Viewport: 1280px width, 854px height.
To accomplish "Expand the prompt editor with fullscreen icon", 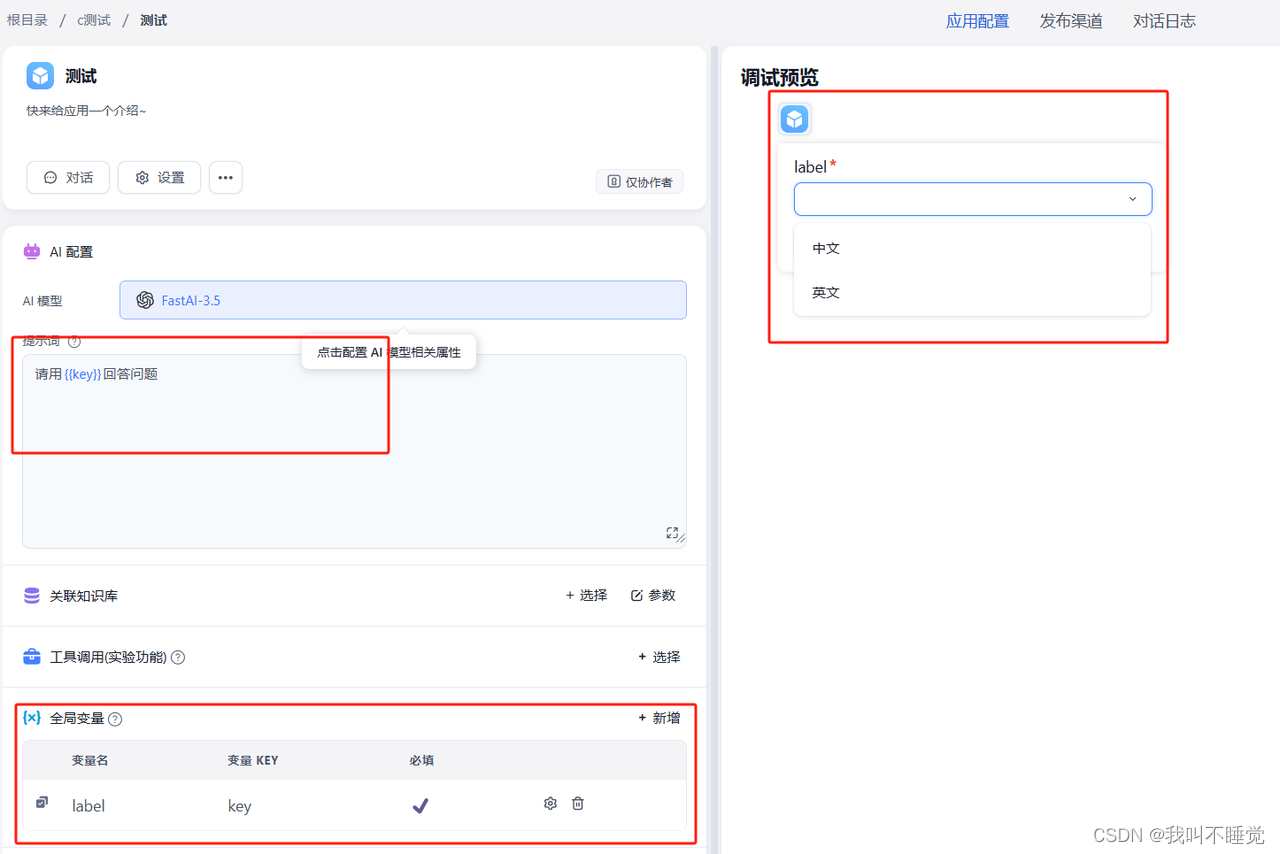I will coord(673,533).
